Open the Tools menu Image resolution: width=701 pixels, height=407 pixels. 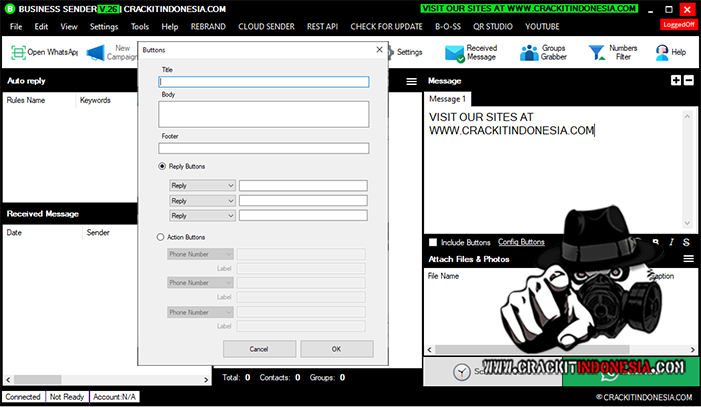140,26
